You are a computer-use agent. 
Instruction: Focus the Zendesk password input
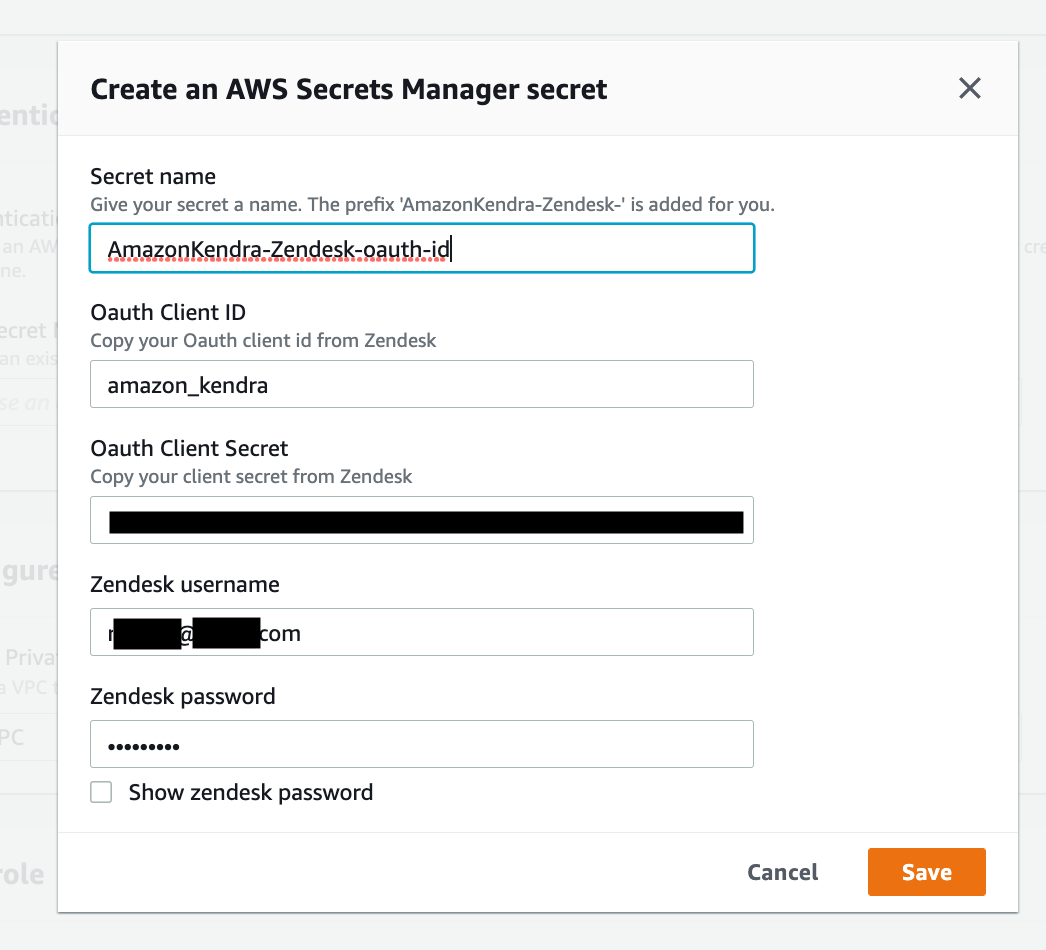pyautogui.click(x=421, y=744)
